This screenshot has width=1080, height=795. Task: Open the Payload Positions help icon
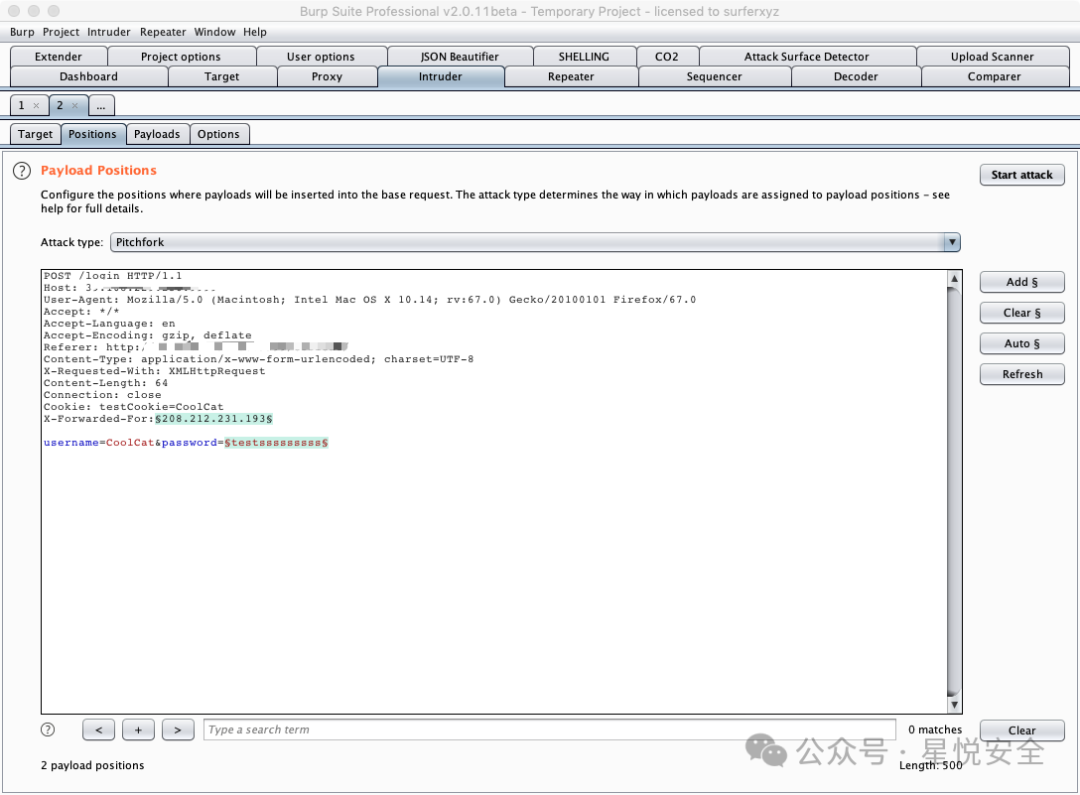[22, 171]
